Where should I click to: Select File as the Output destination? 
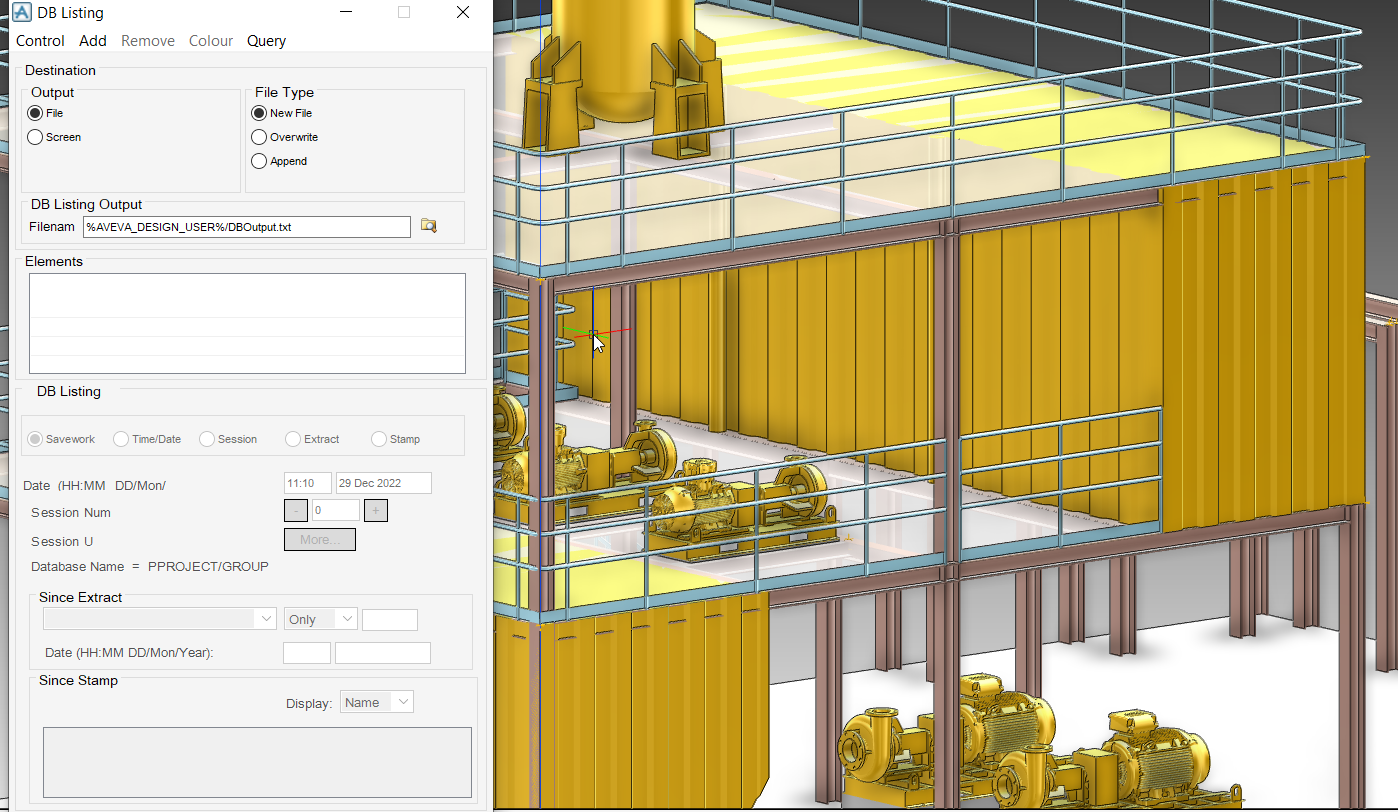[x=34, y=113]
